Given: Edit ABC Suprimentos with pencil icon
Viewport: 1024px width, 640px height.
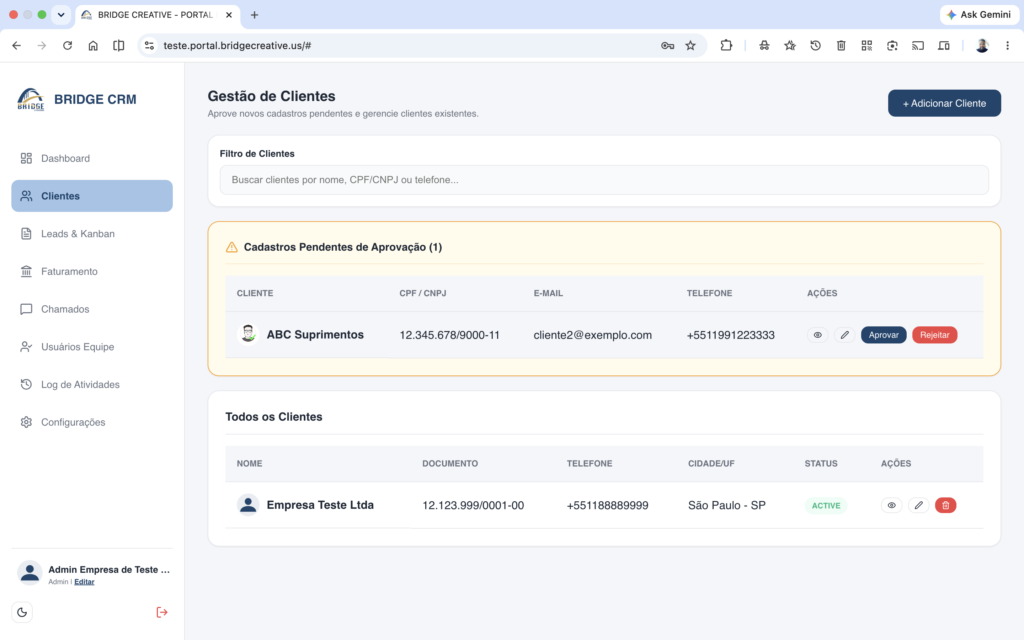Looking at the screenshot, I should (844, 335).
